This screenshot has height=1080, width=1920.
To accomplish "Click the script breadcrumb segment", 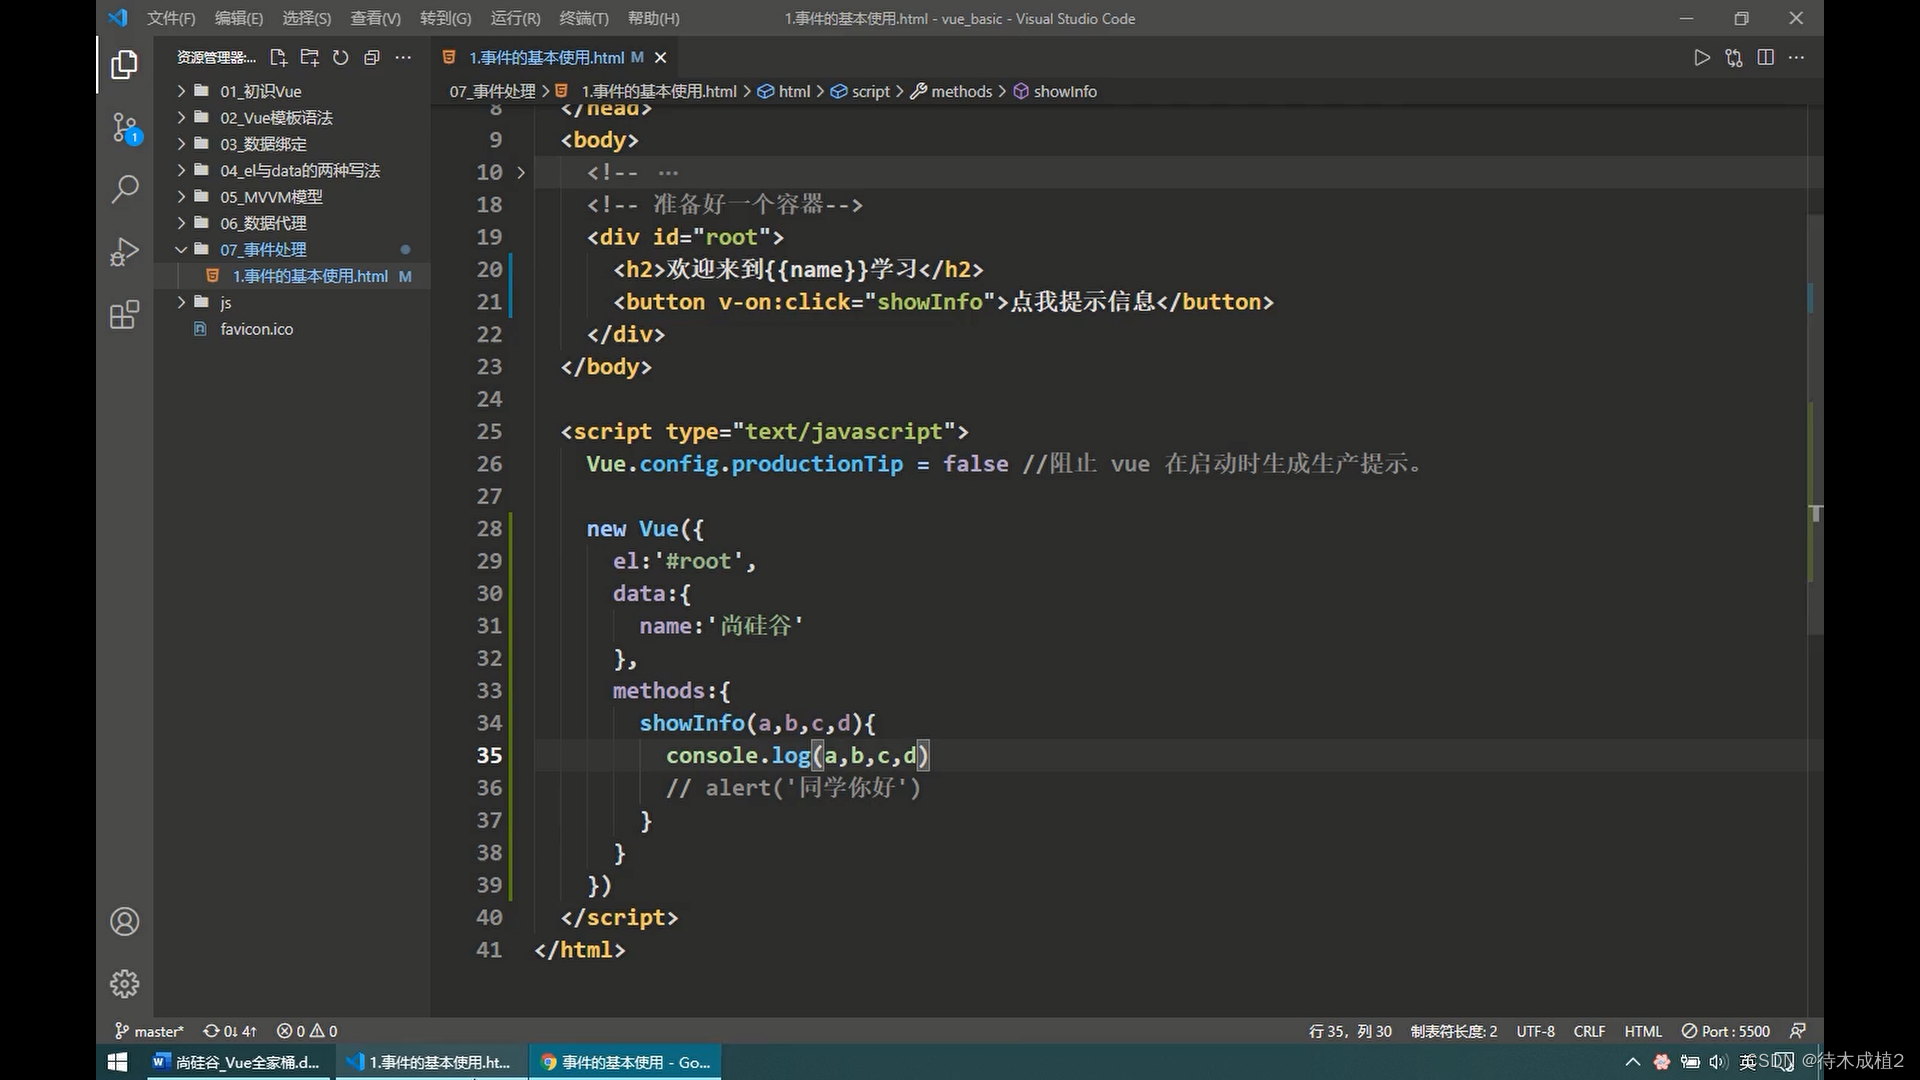I will [x=860, y=91].
